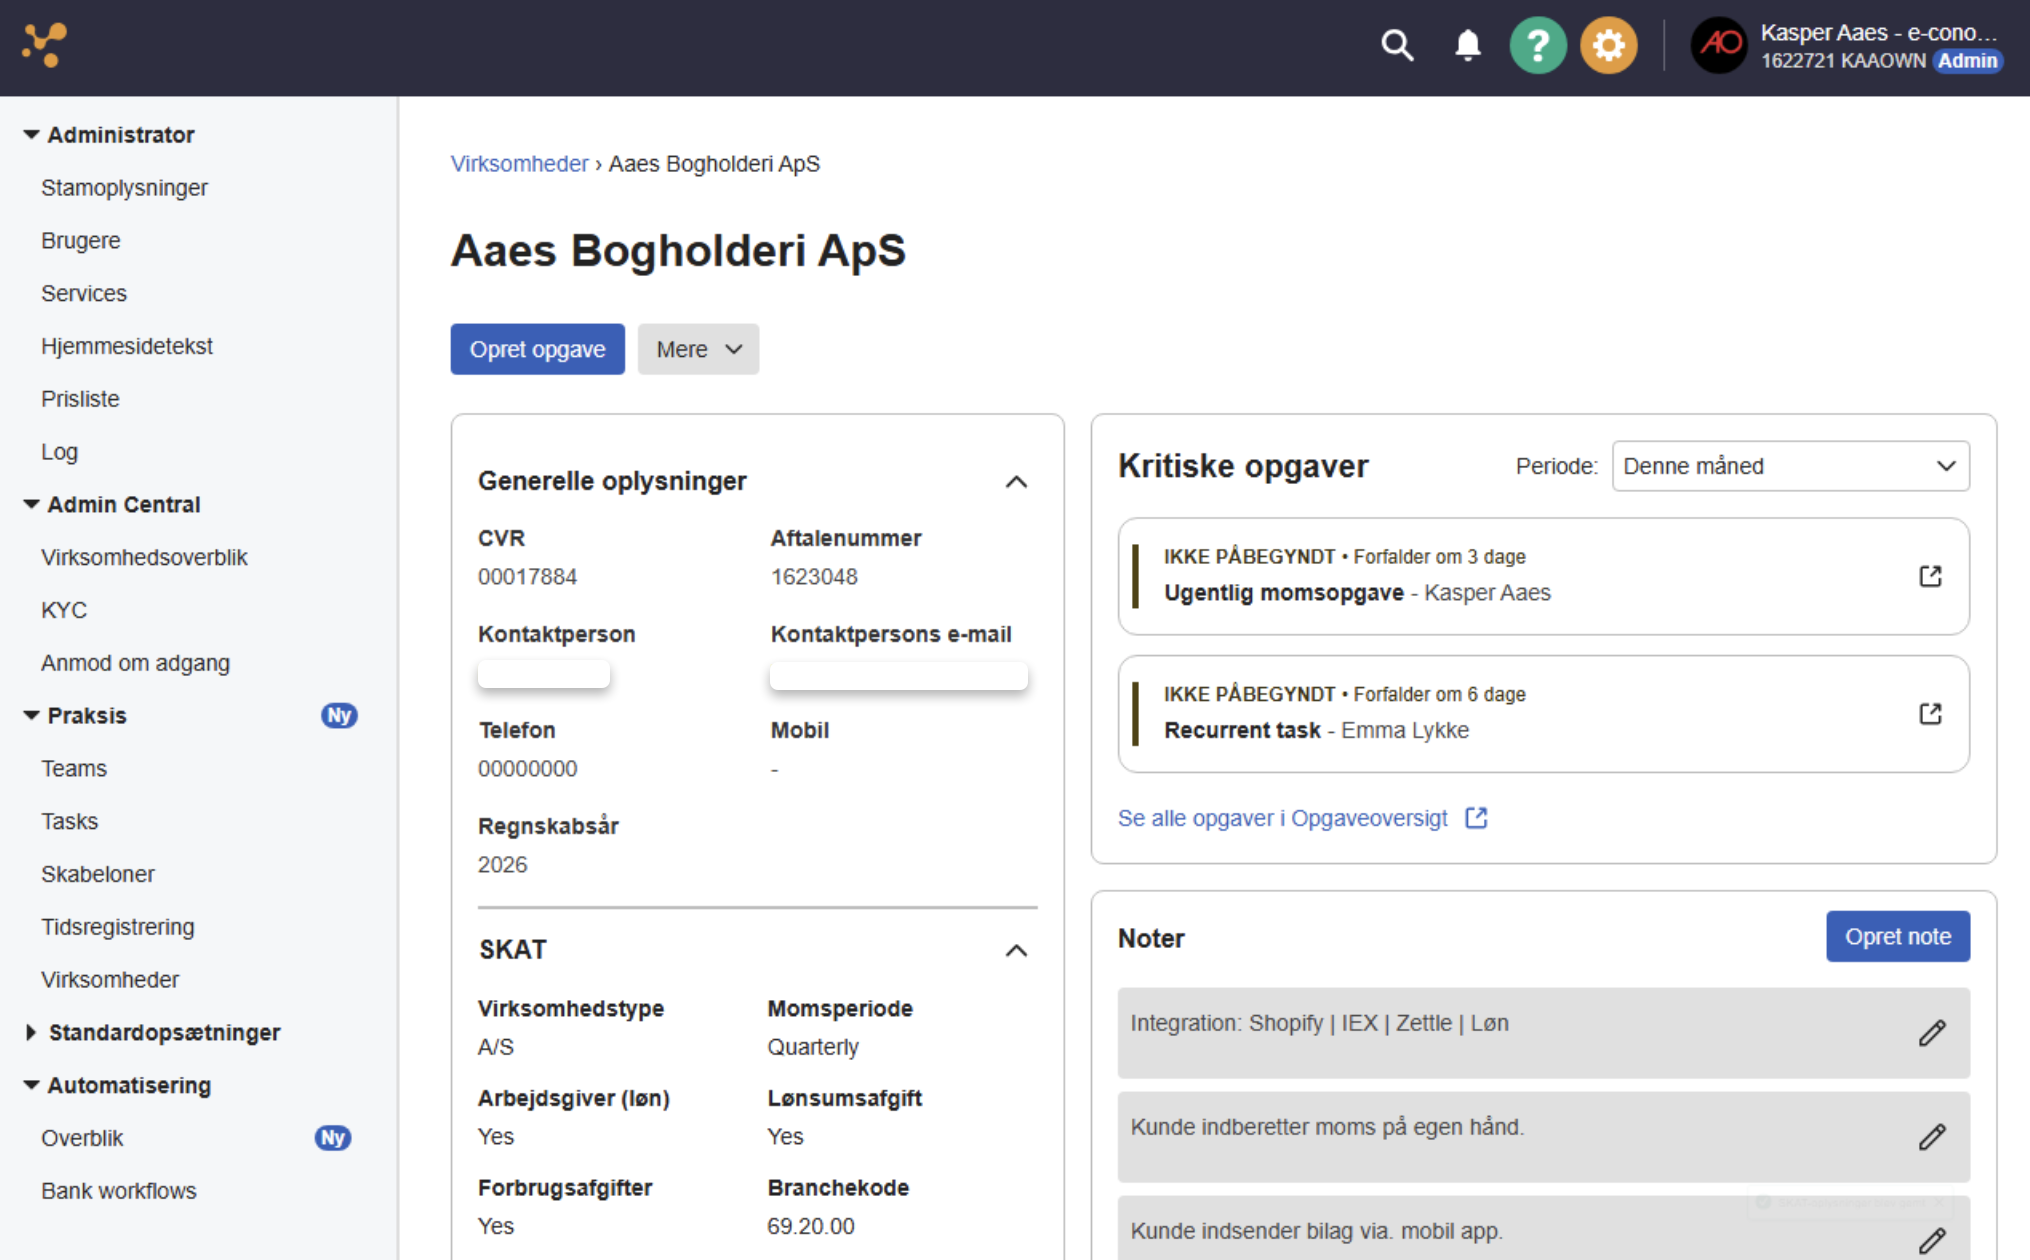Open 'Se alle opgaver i Opgaveoversigt' link

click(x=1282, y=818)
